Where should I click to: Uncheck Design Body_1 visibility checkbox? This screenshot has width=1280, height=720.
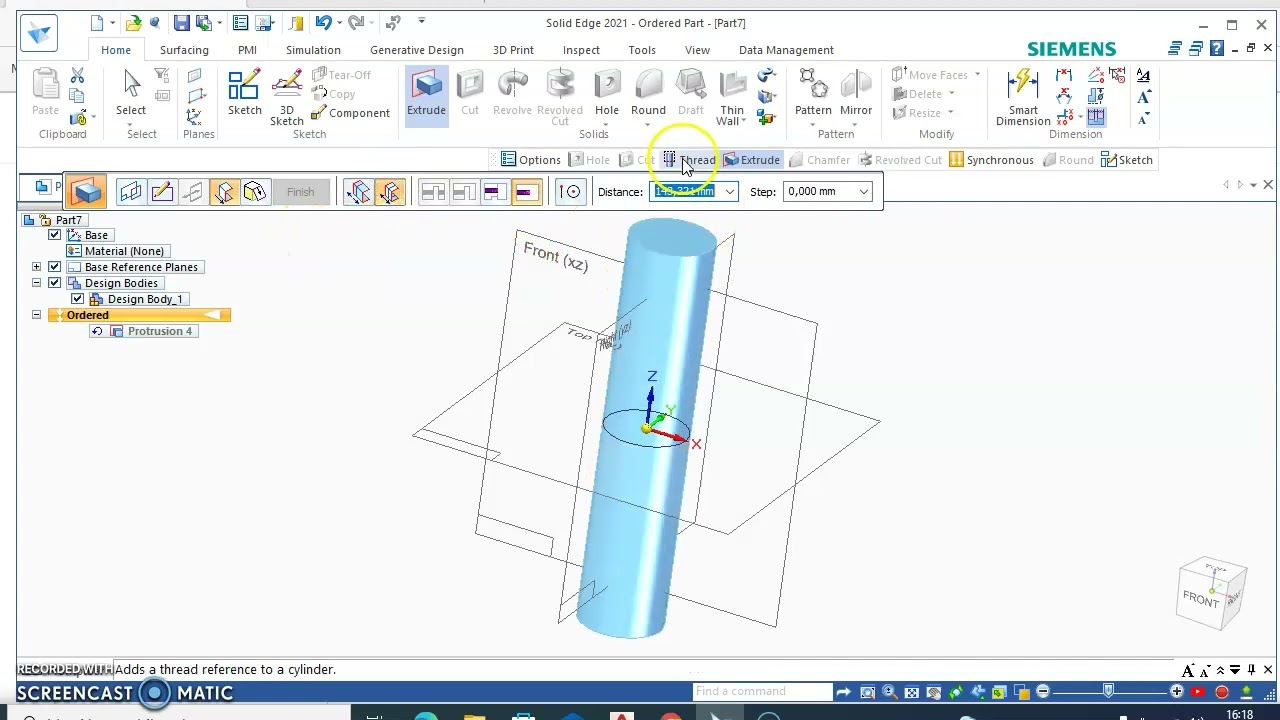click(x=77, y=299)
